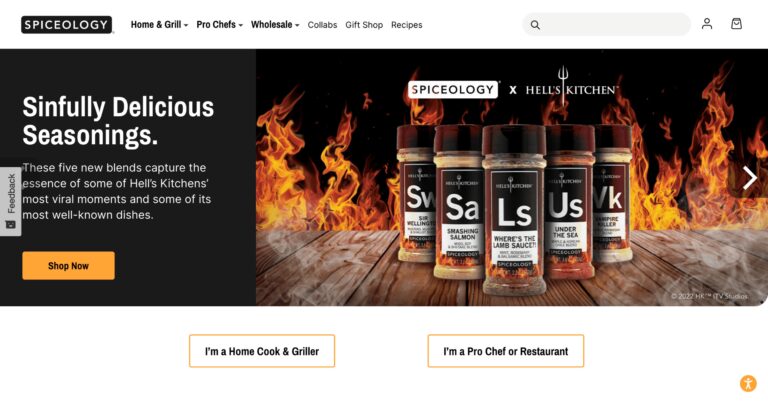The height and width of the screenshot is (403, 768).
Task: Choose I'm a Pro Chef or Restaurant
Action: point(506,351)
